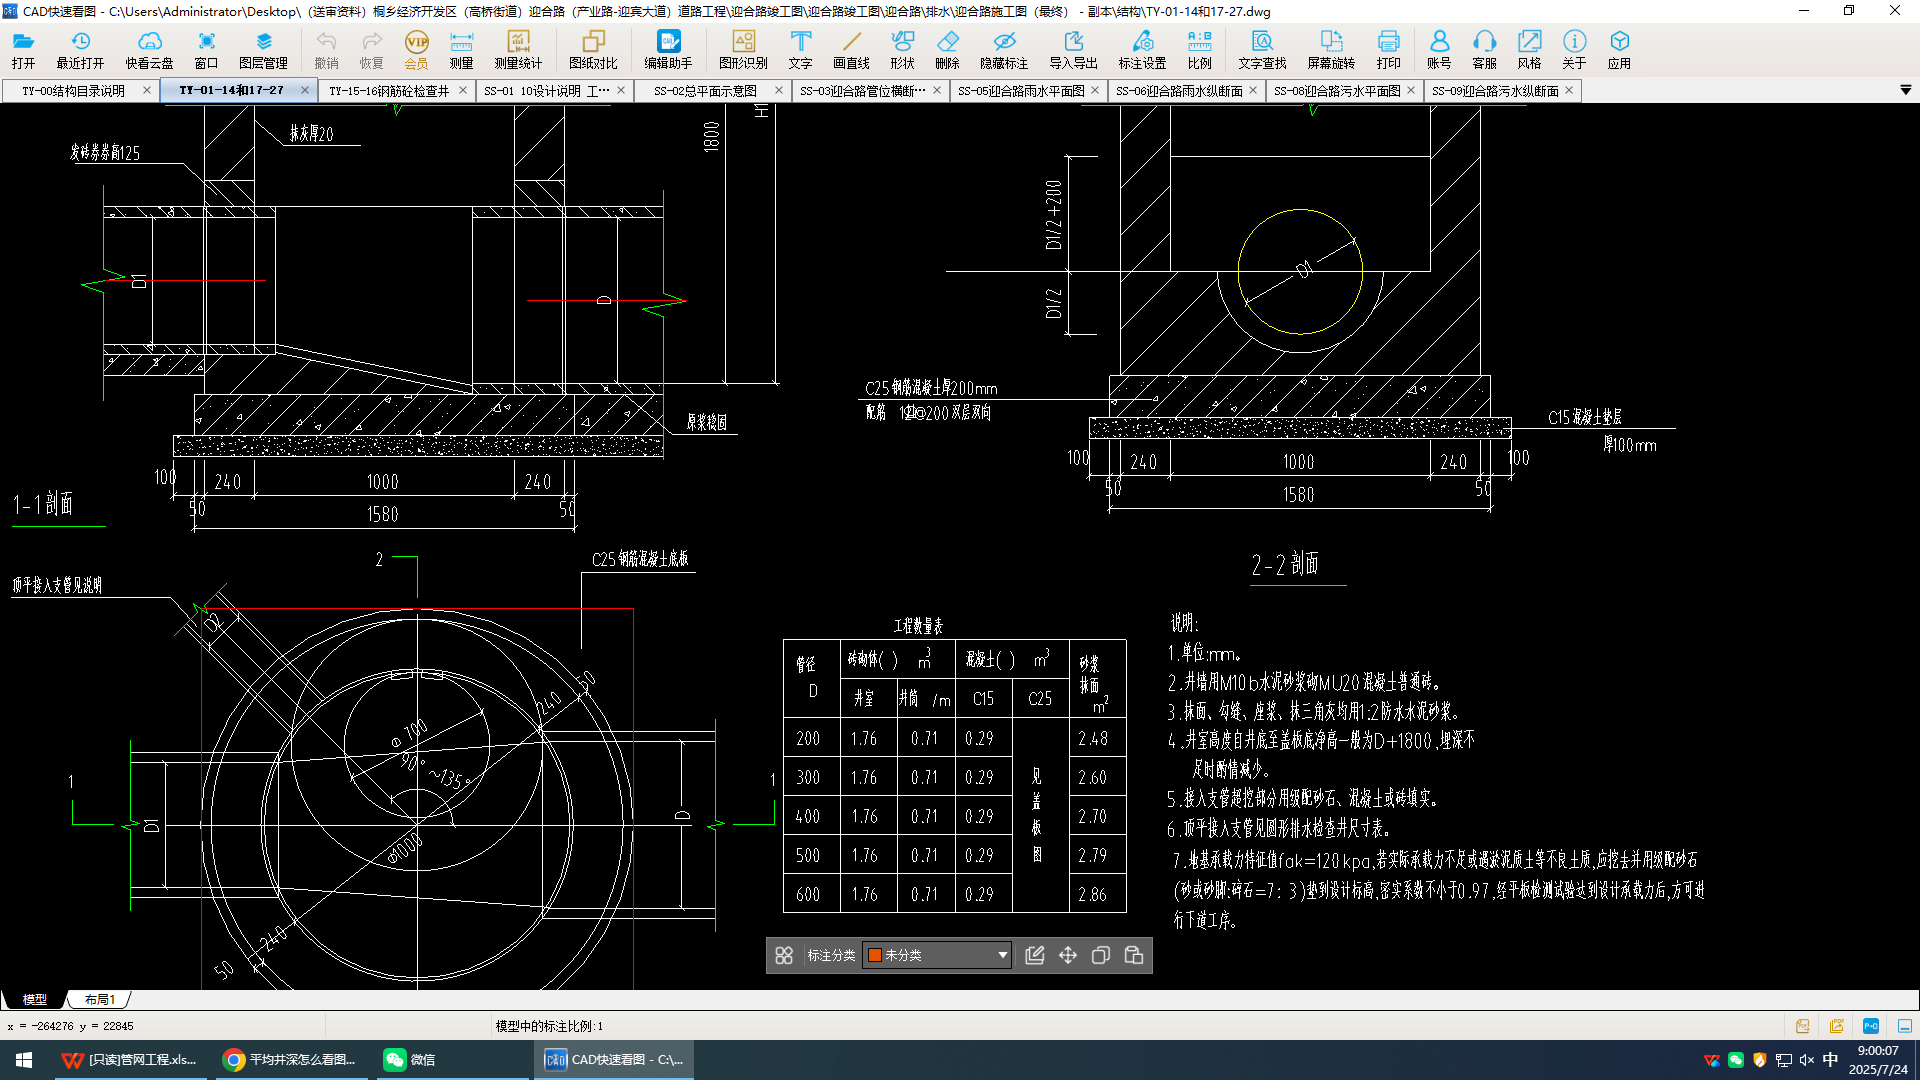The width and height of the screenshot is (1920, 1080).
Task: Open the 风格 style settings
Action: 1529,50
